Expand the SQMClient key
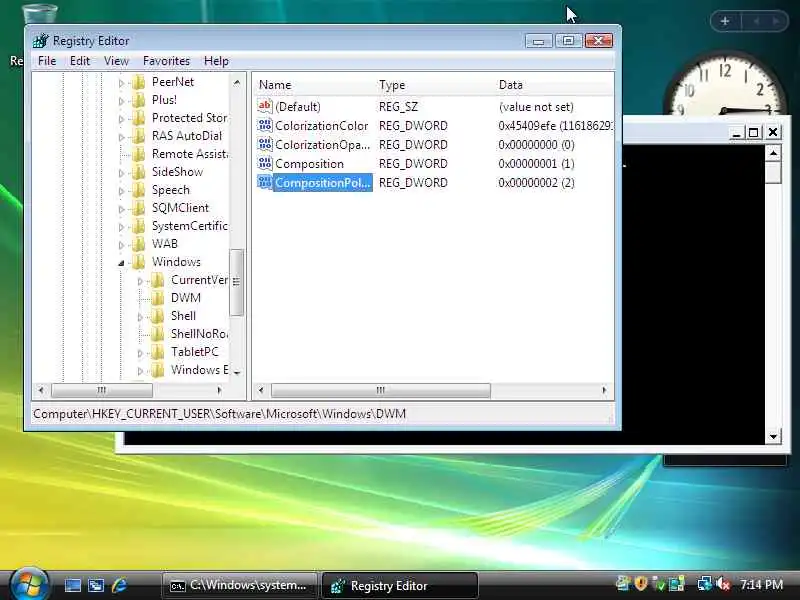Image resolution: width=800 pixels, height=600 pixels. coord(121,209)
